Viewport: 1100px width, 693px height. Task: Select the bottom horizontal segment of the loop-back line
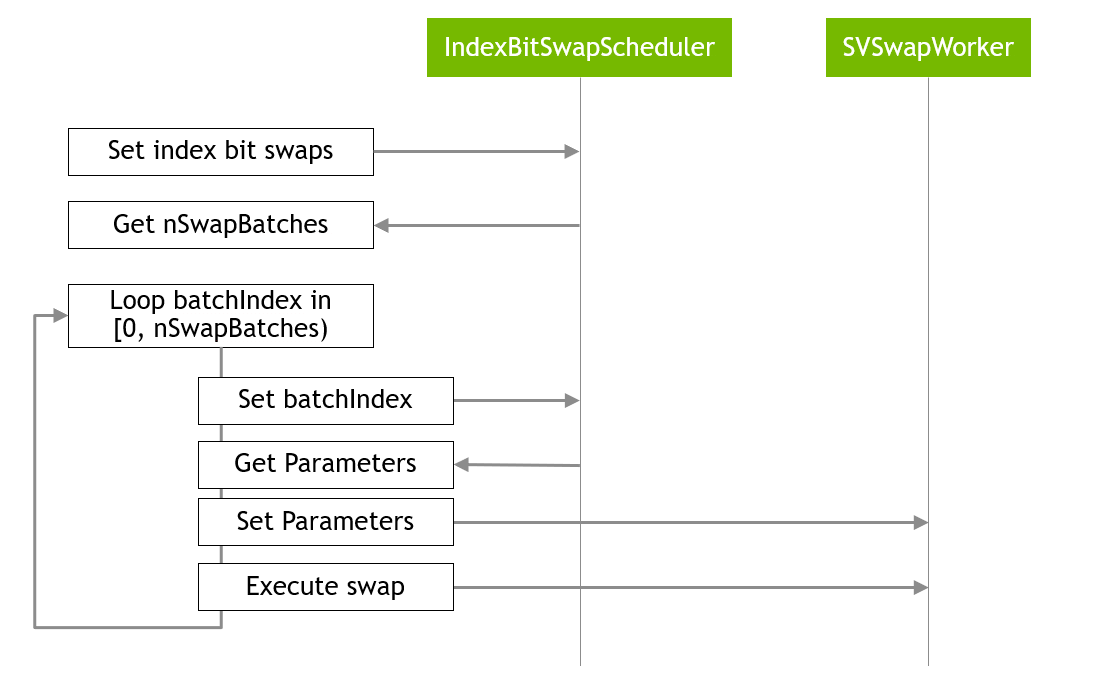pos(128,628)
